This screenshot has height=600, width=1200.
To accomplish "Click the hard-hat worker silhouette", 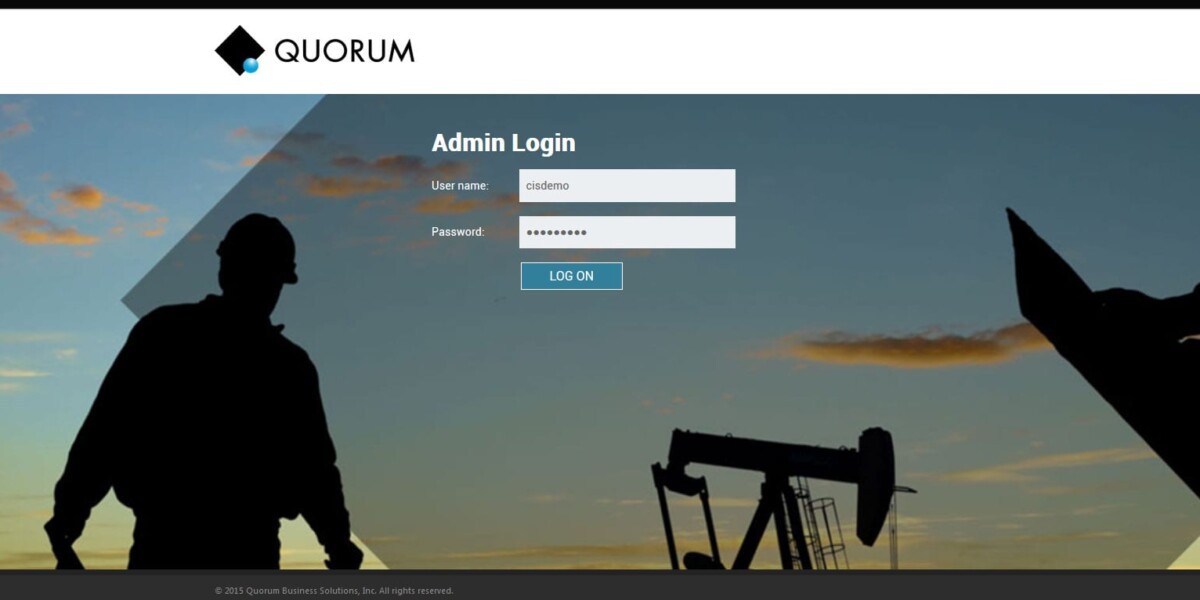I will pos(205,400).
